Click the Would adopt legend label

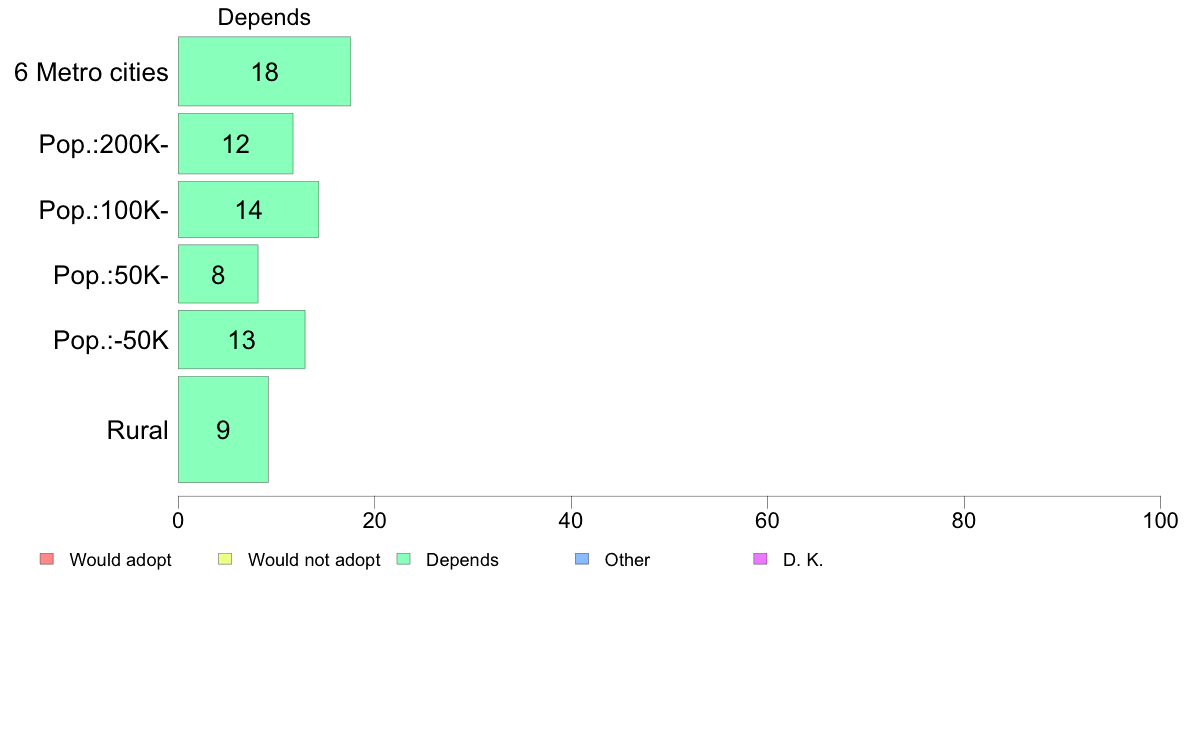pos(120,560)
